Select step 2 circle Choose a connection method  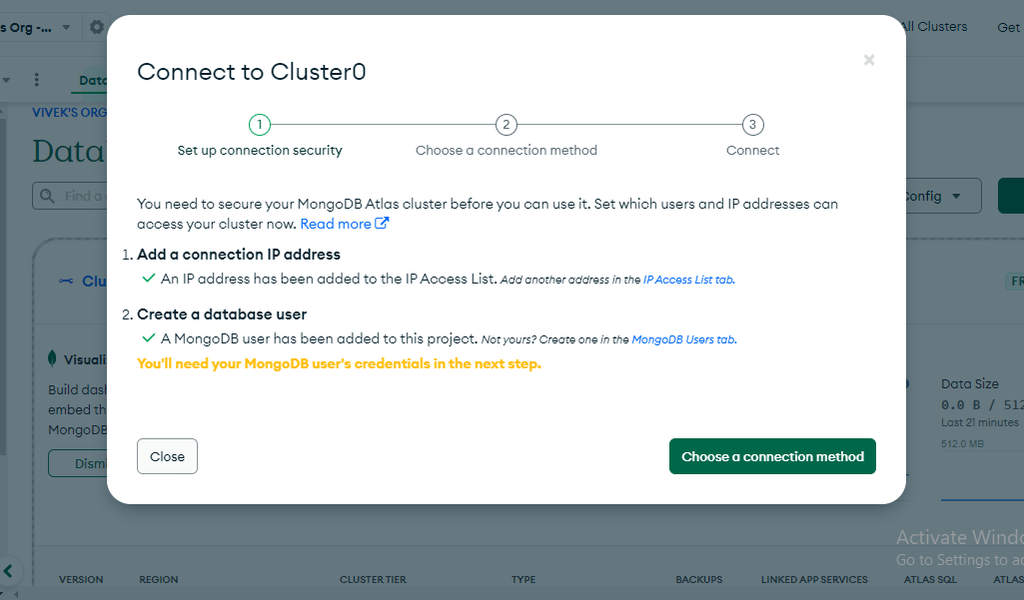tap(506, 125)
